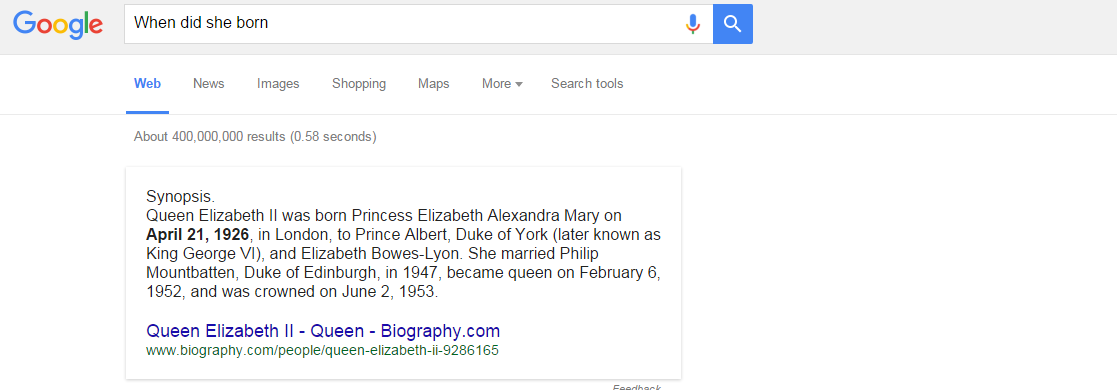
Task: Switch to the News tab
Action: tap(209, 84)
